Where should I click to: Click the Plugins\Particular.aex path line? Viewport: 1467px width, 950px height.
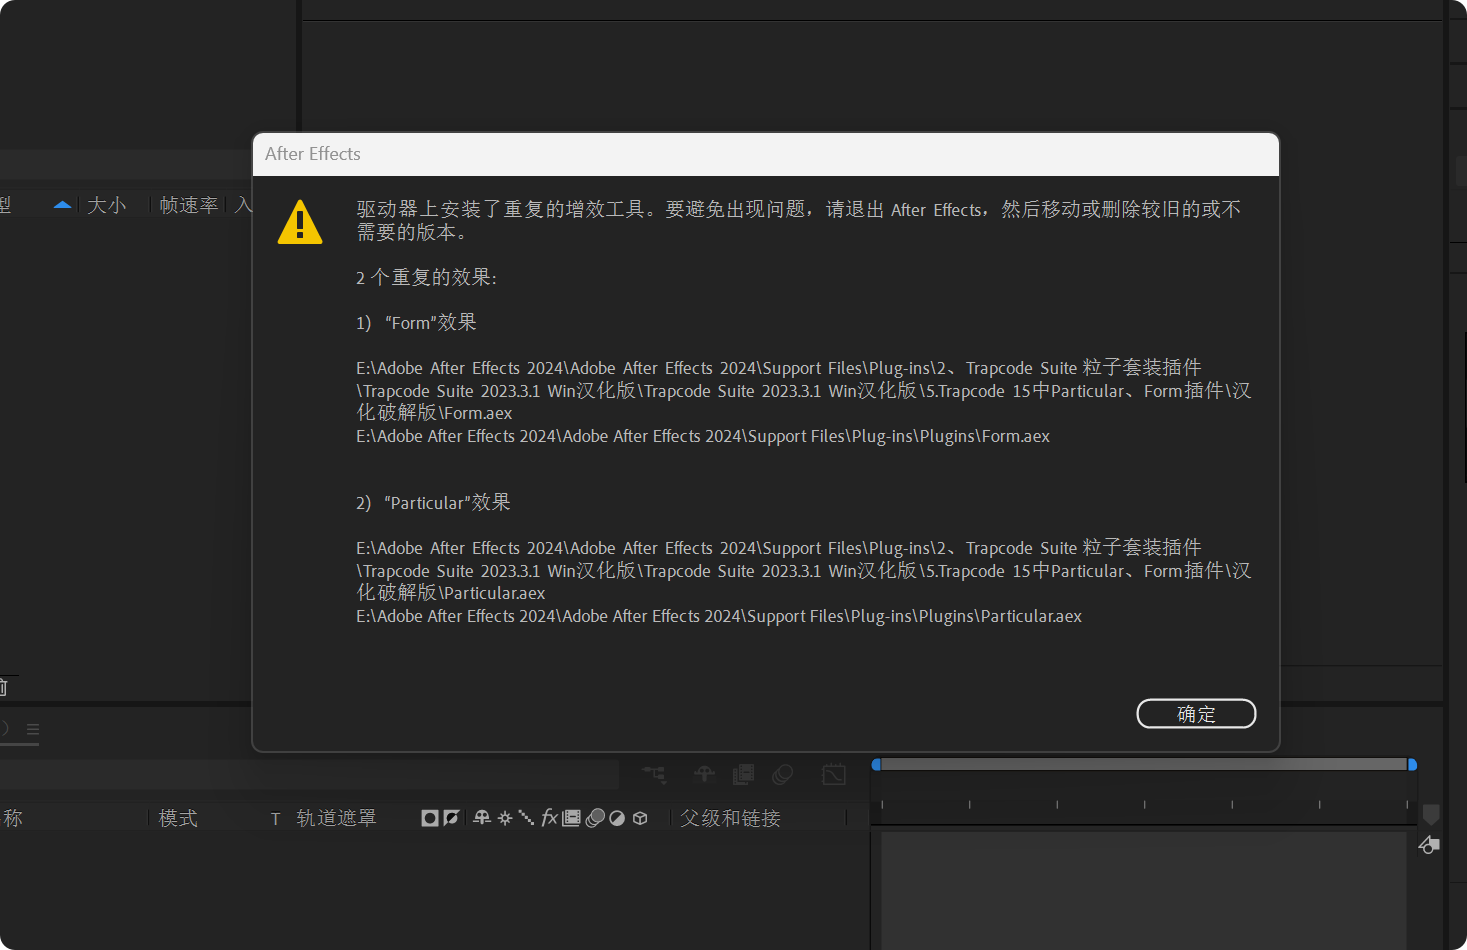click(x=719, y=616)
